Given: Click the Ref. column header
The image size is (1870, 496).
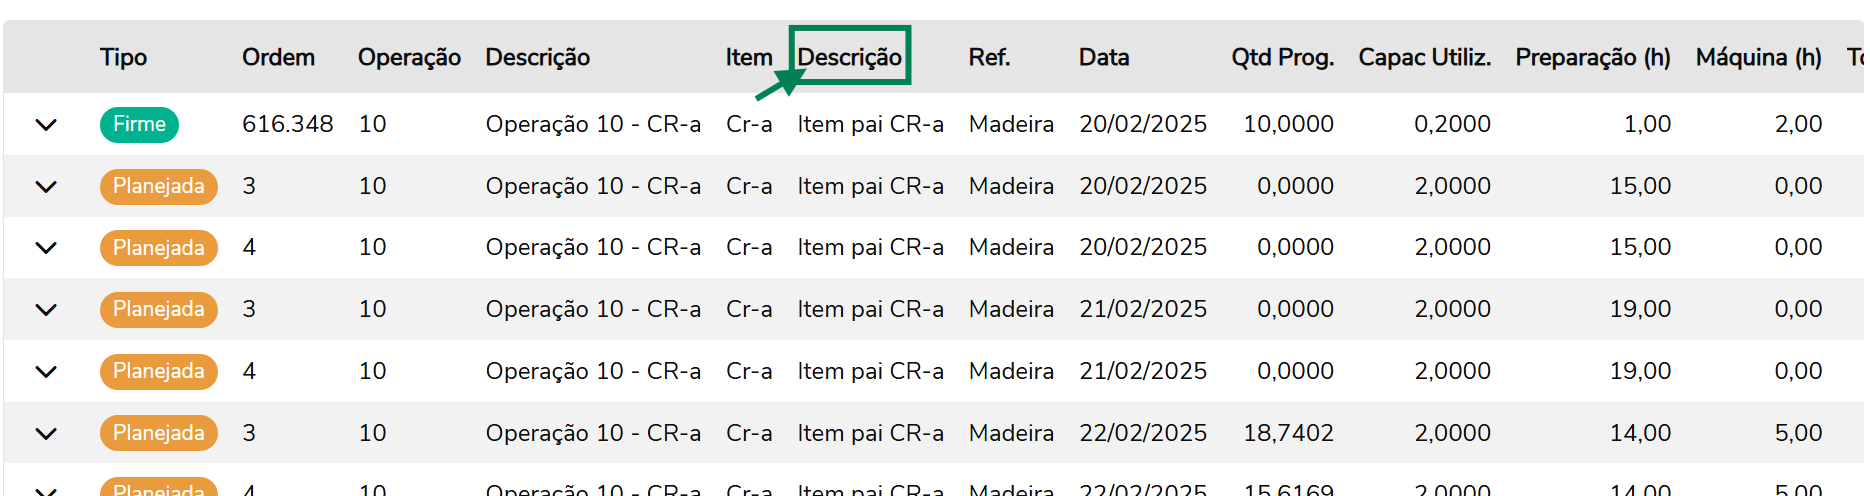Looking at the screenshot, I should coord(988,58).
